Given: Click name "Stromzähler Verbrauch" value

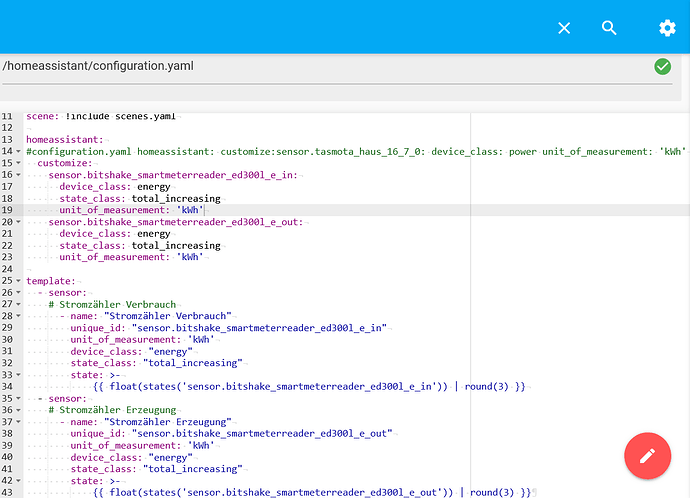Looking at the screenshot, I should click(168, 316).
